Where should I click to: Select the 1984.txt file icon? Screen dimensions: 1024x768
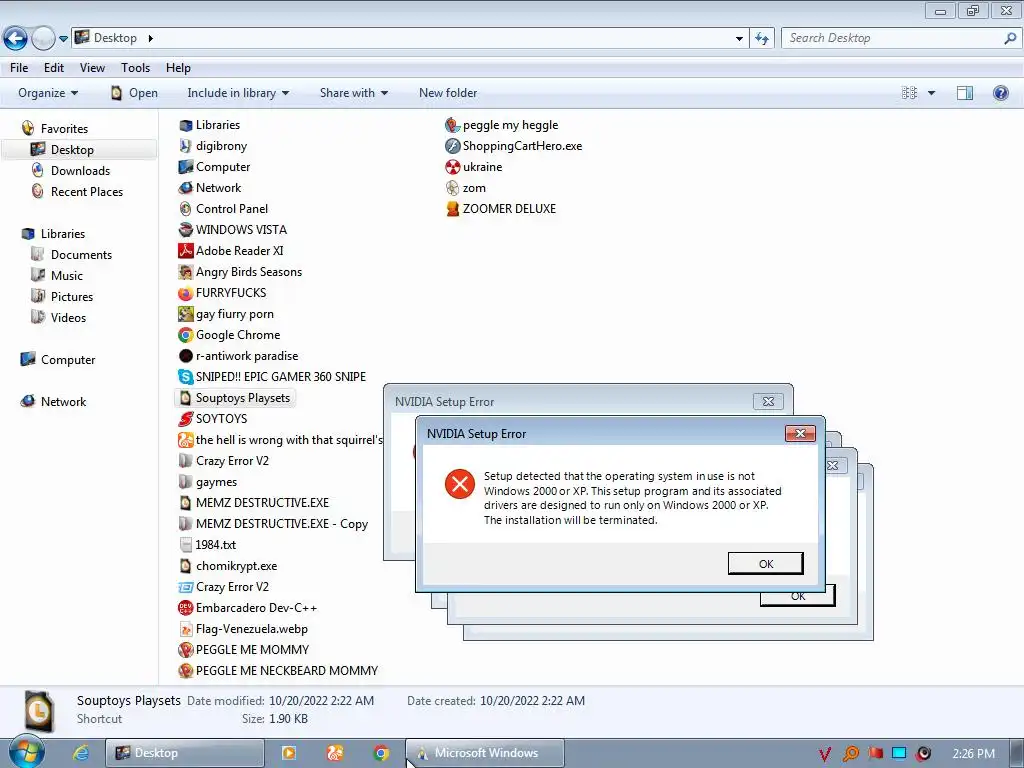tap(185, 545)
